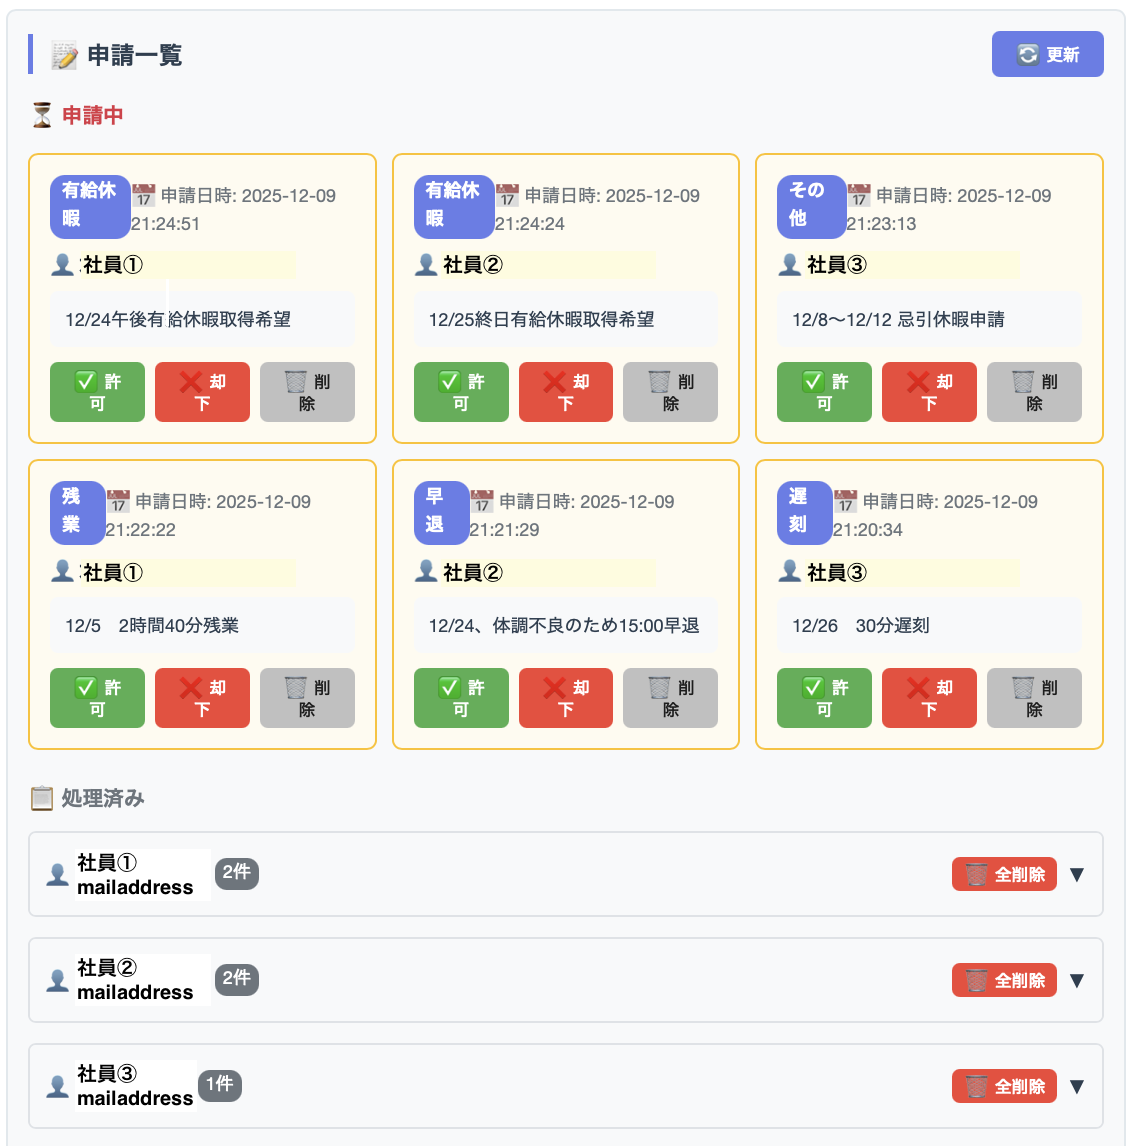Click the trash icon inside 社員①'s 全削除 button
1134x1146 pixels.
tap(976, 873)
